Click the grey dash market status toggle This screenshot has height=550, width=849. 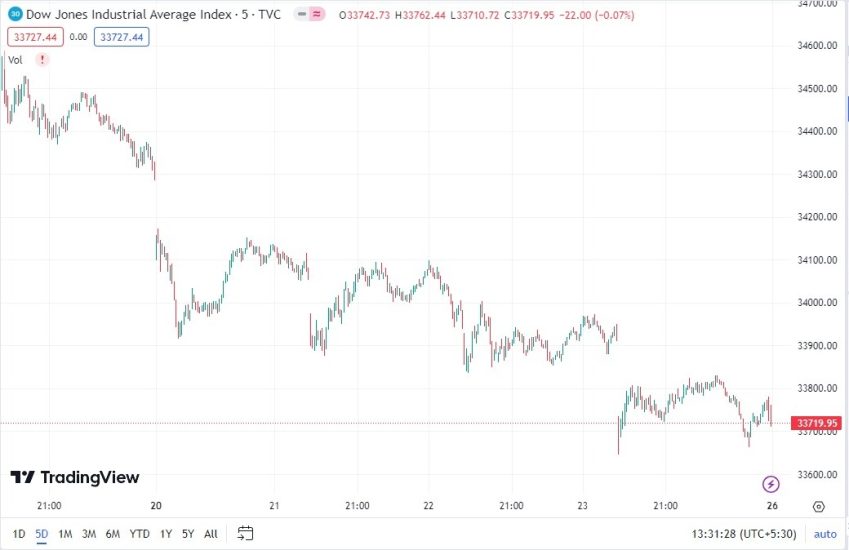[x=300, y=15]
